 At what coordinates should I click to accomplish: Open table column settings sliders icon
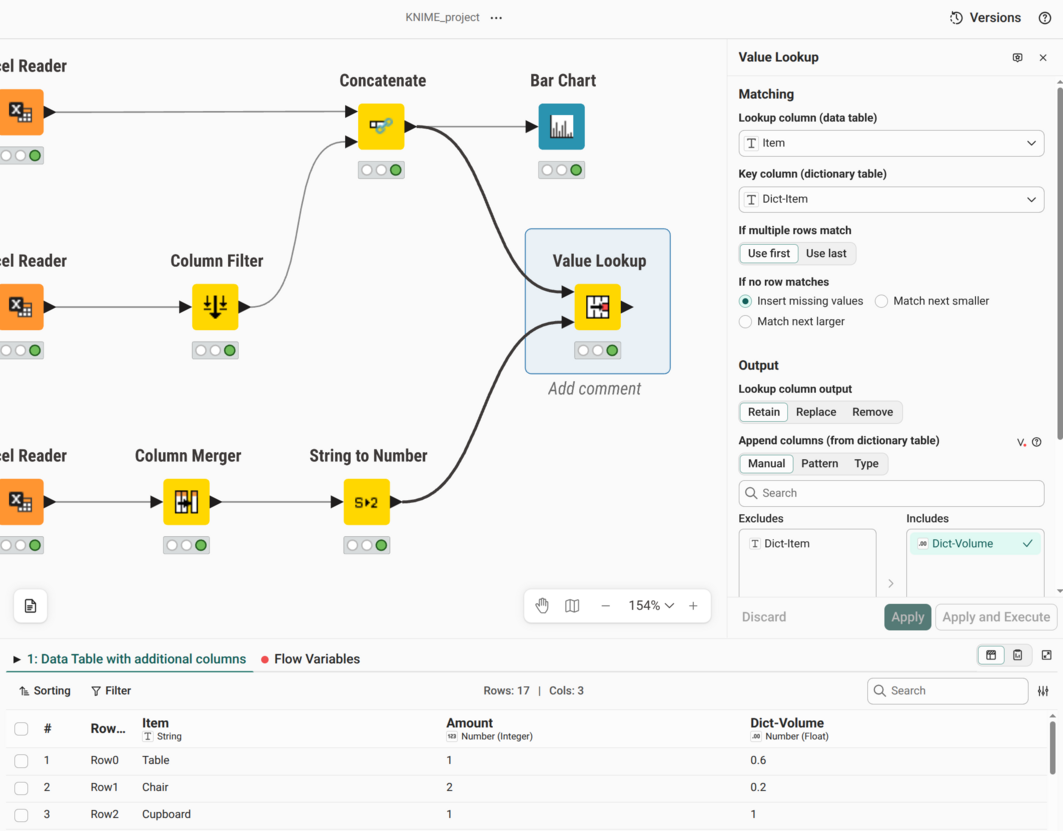(1043, 691)
